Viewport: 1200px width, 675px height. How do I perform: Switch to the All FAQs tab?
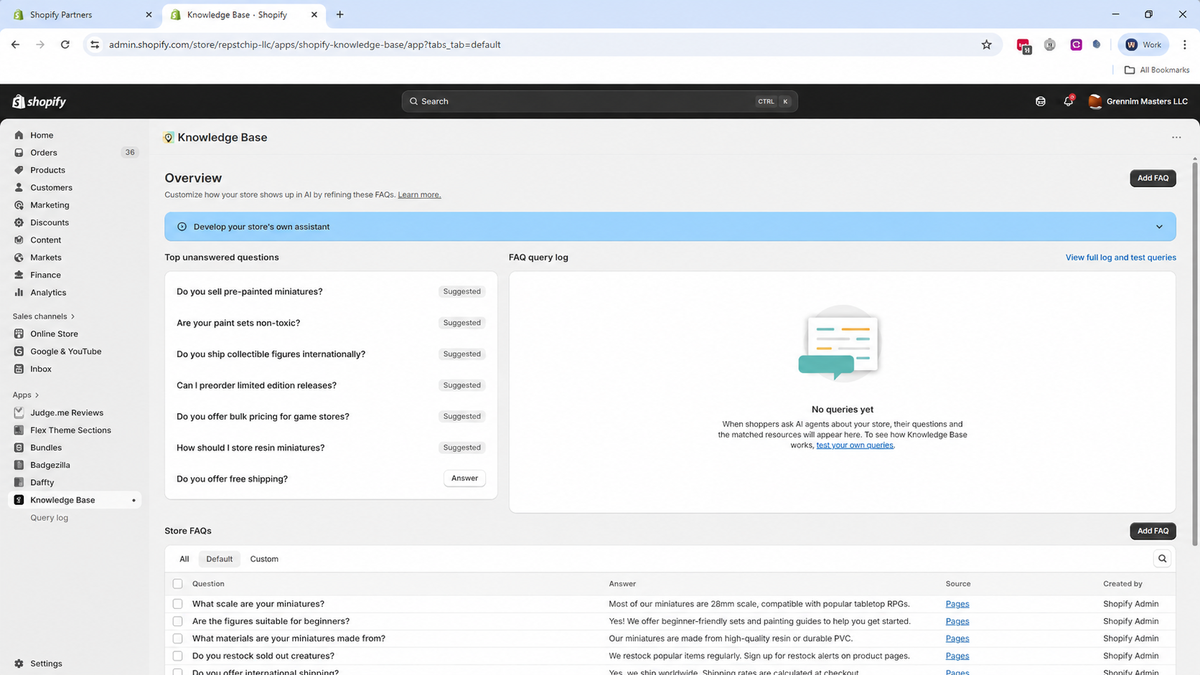pyautogui.click(x=184, y=559)
